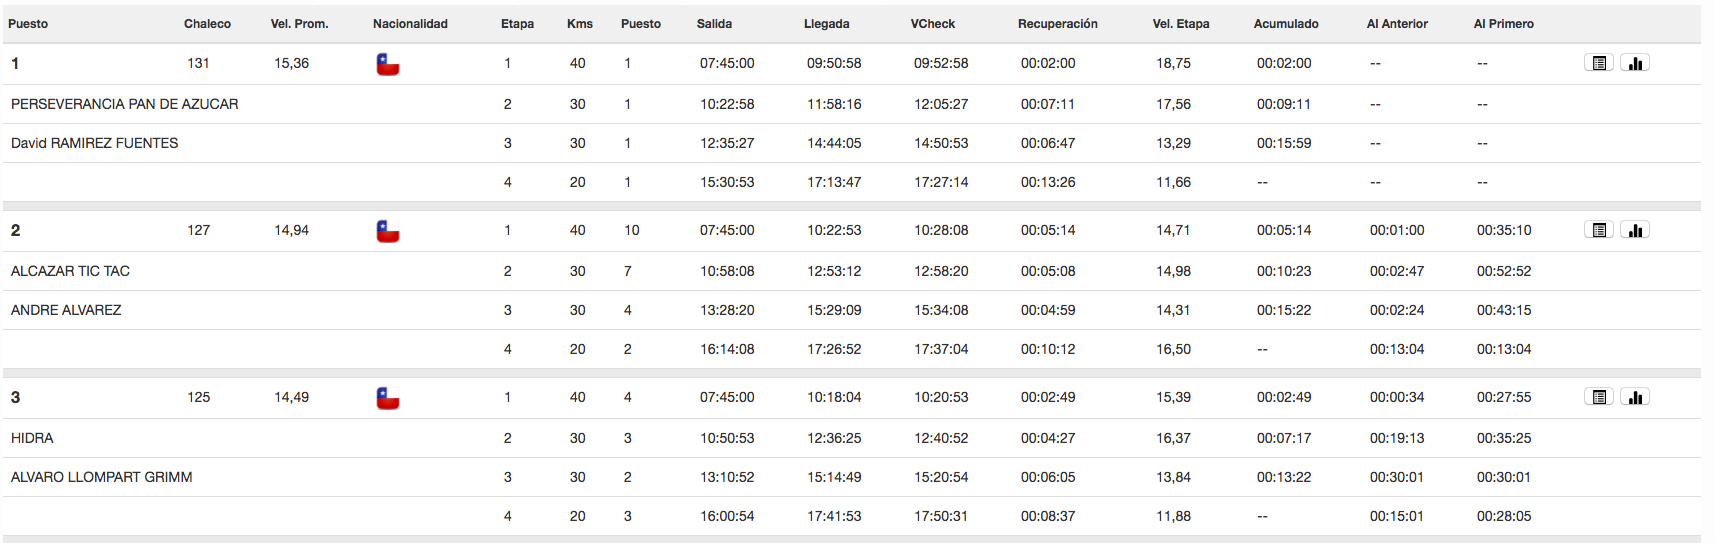Click the Acumulado column header
The height and width of the screenshot is (543, 1715).
(x=1286, y=24)
